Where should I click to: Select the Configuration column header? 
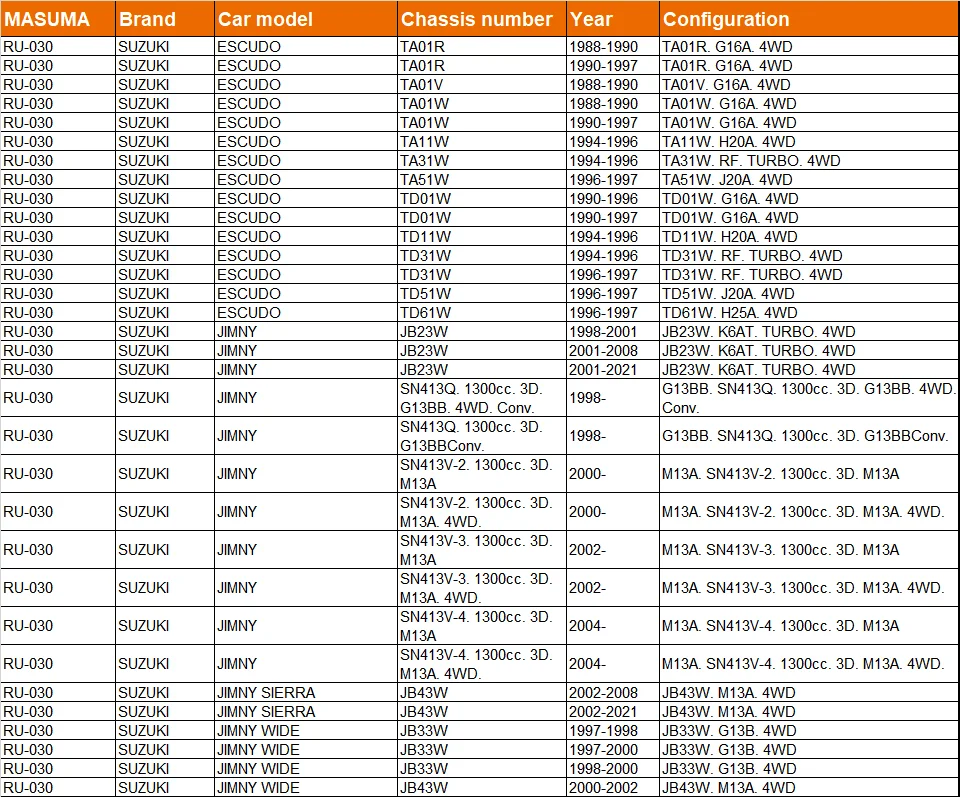[809, 19]
